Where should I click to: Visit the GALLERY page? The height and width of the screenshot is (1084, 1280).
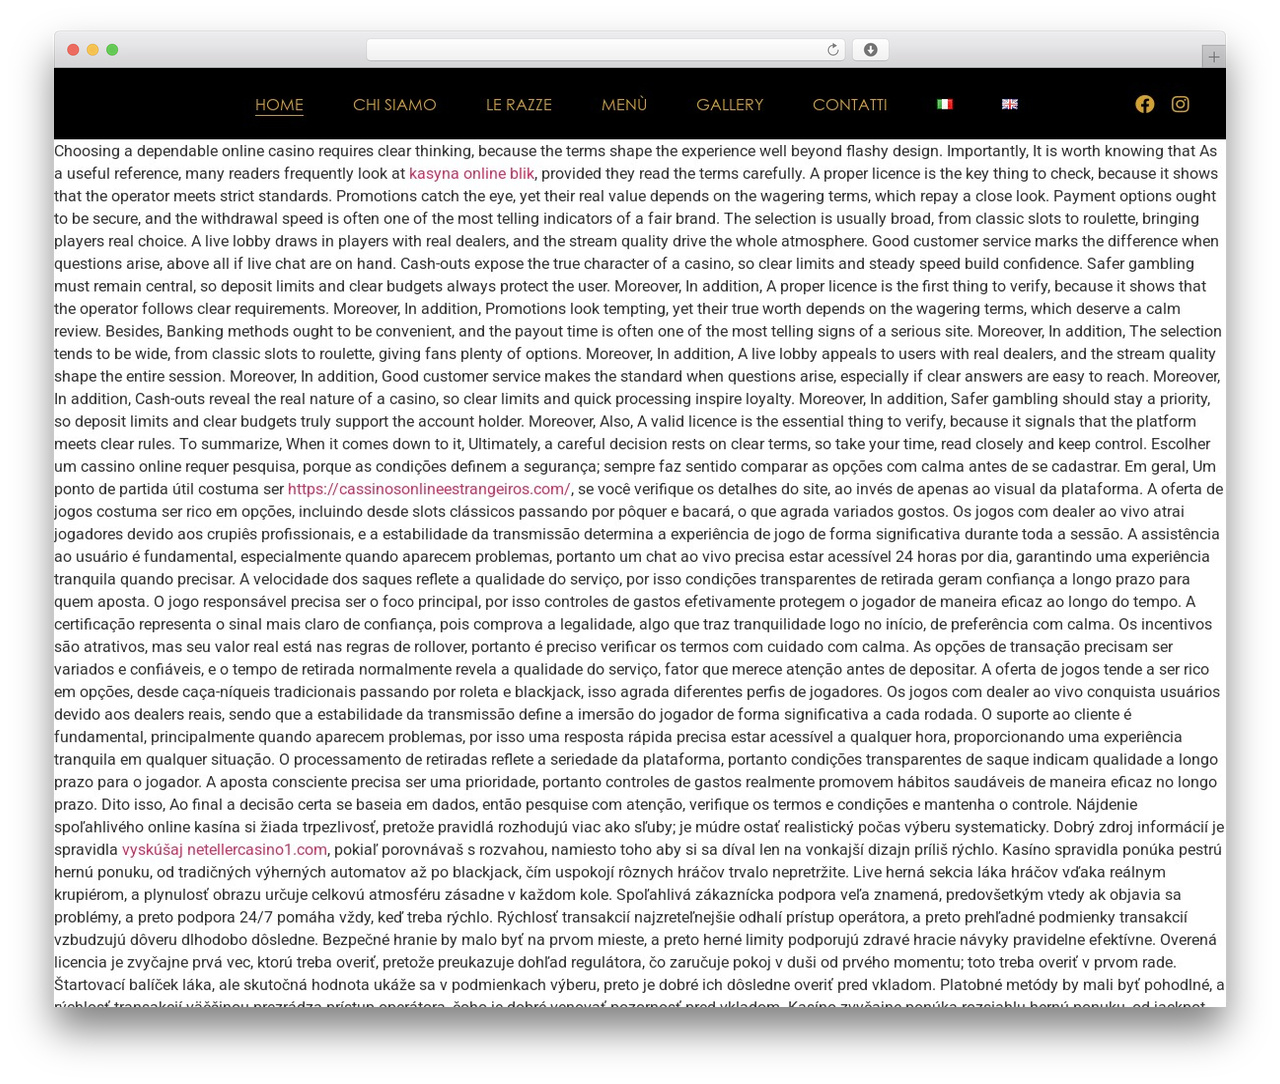(x=730, y=104)
